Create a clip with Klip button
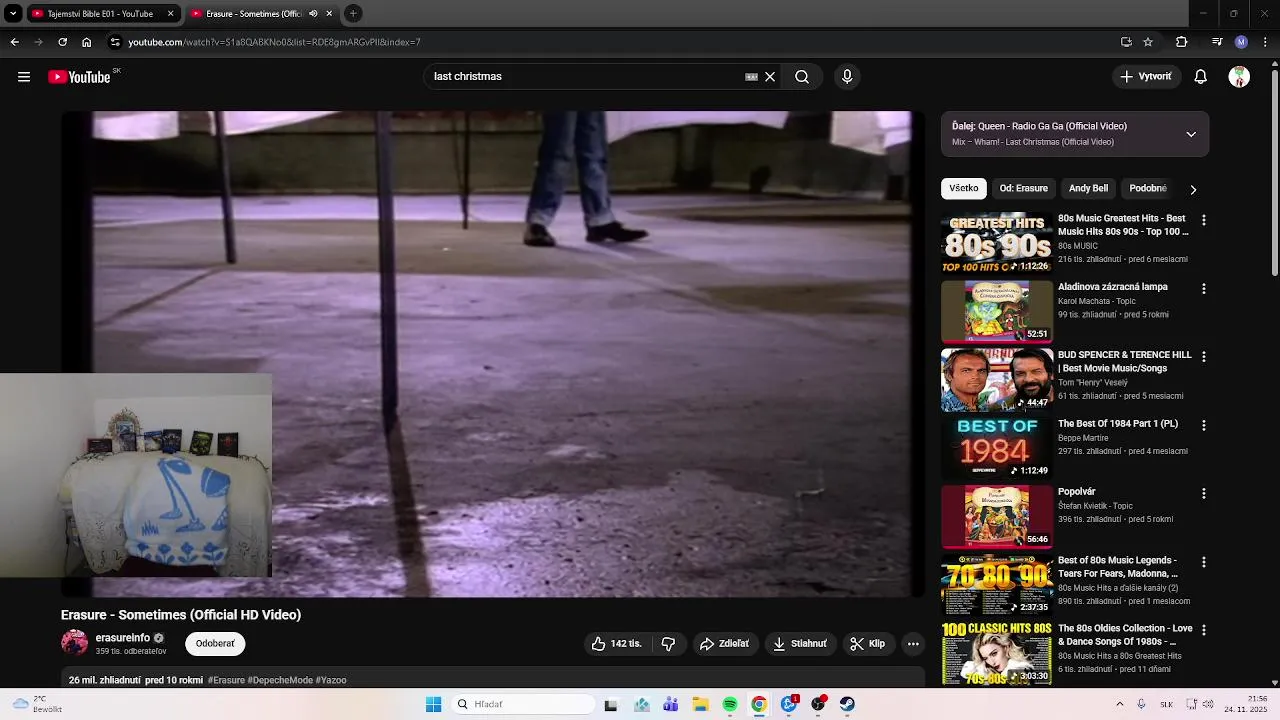1280x720 pixels. [868, 644]
